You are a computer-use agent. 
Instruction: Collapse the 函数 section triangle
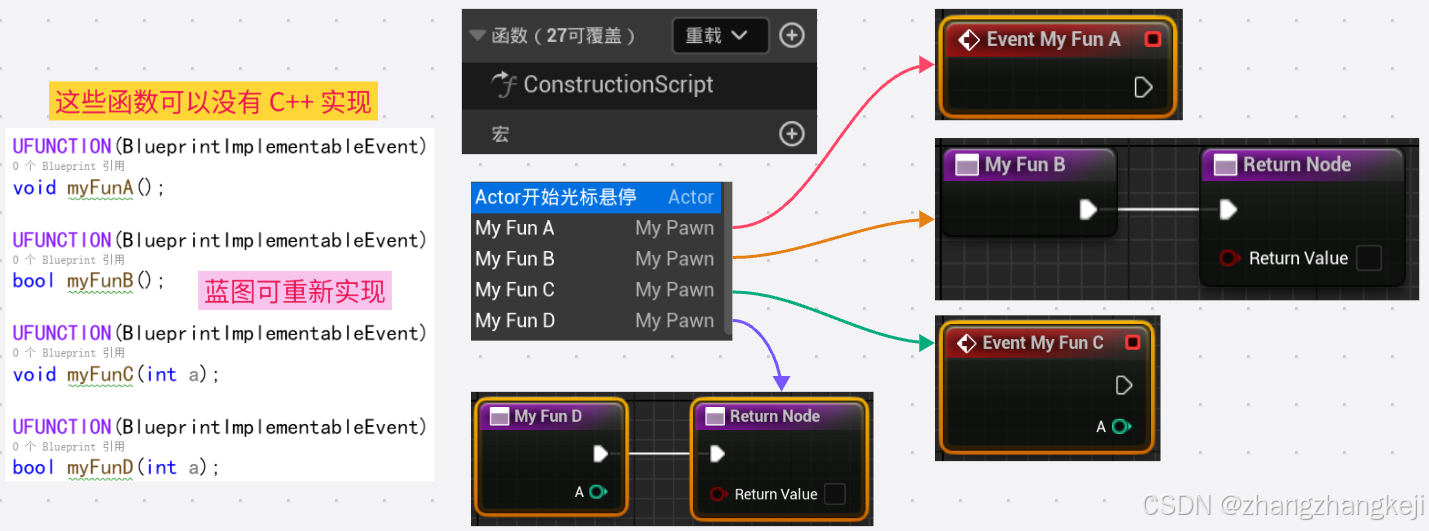point(477,36)
